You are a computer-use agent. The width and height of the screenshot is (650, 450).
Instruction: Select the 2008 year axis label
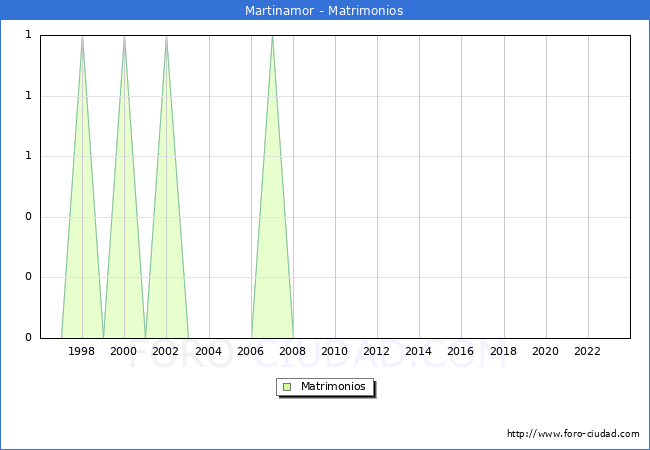point(292,351)
